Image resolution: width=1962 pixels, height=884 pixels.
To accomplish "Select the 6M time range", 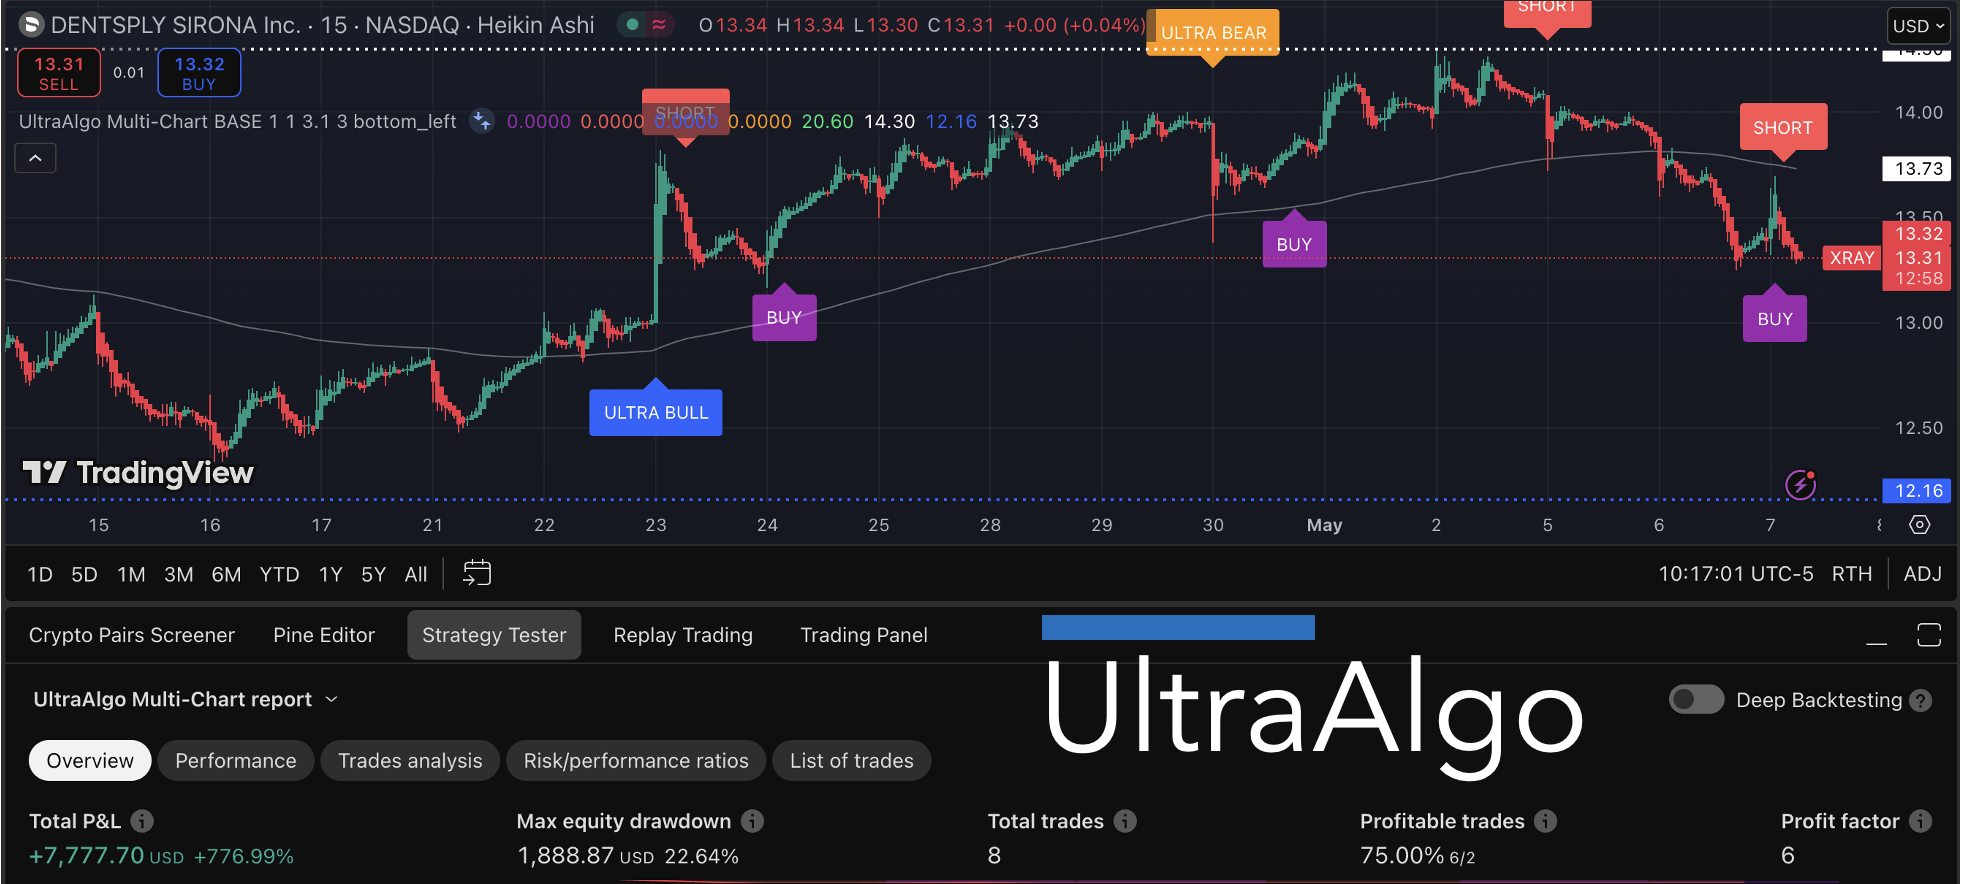I will [x=226, y=574].
